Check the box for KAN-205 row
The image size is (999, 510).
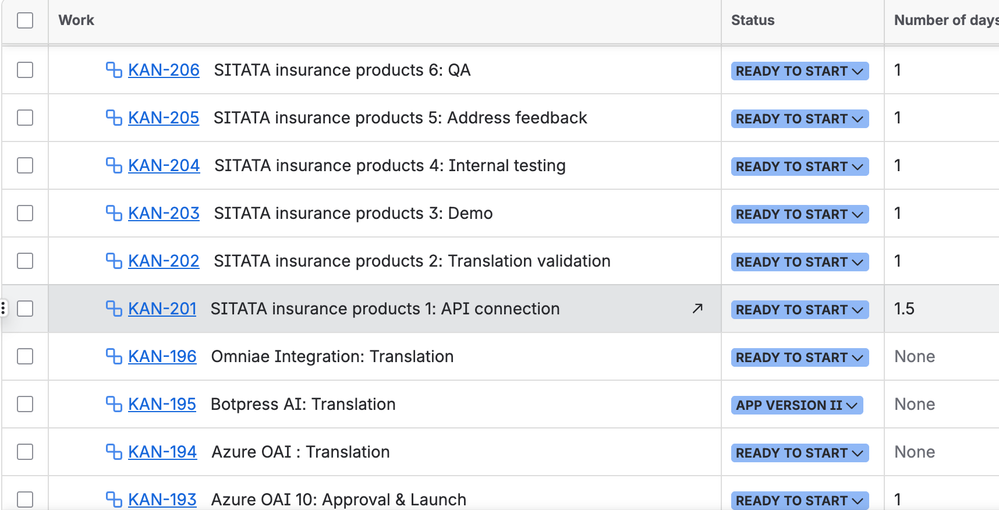point(25,118)
